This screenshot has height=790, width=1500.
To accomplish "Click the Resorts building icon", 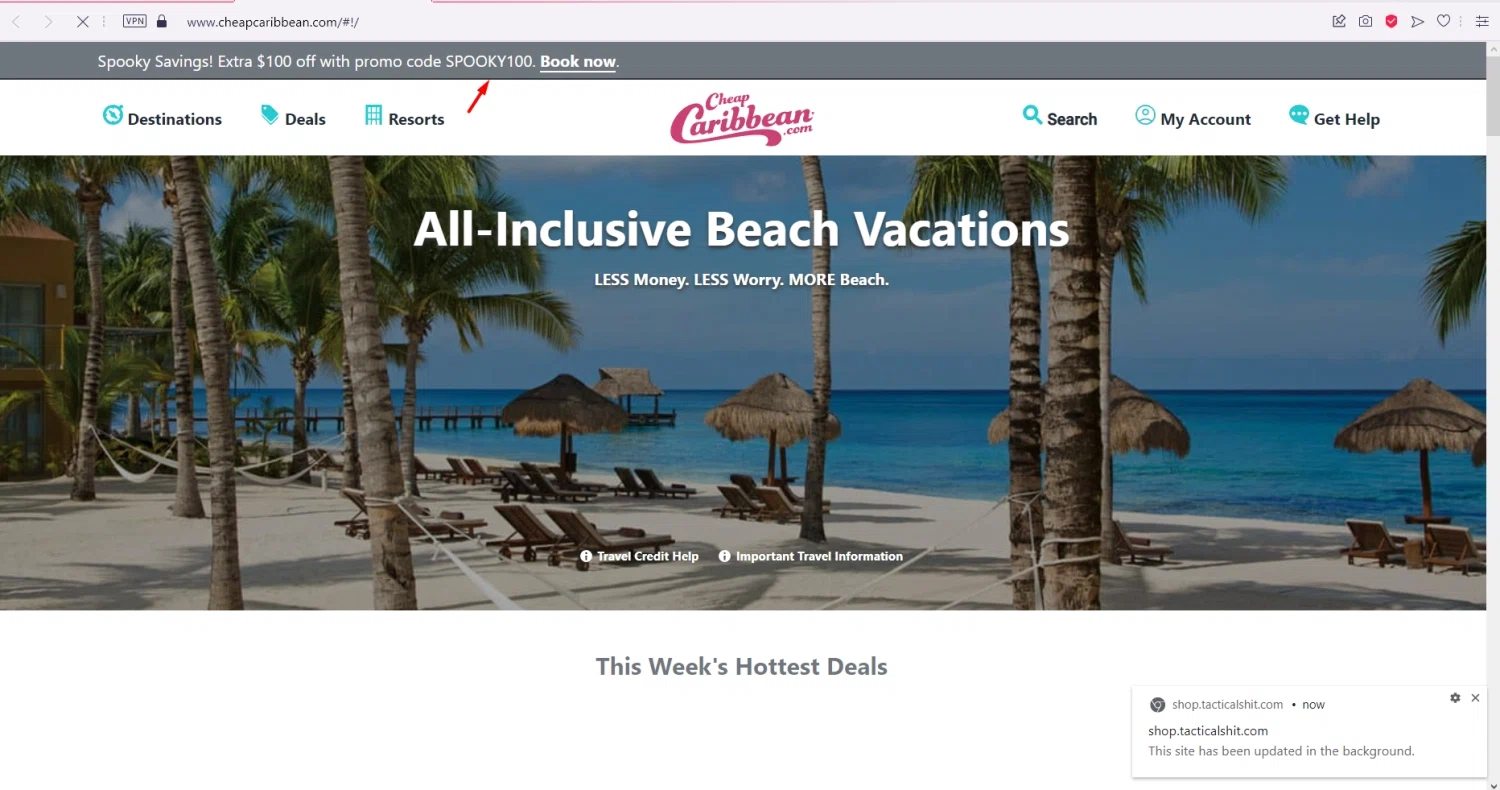I will 374,115.
